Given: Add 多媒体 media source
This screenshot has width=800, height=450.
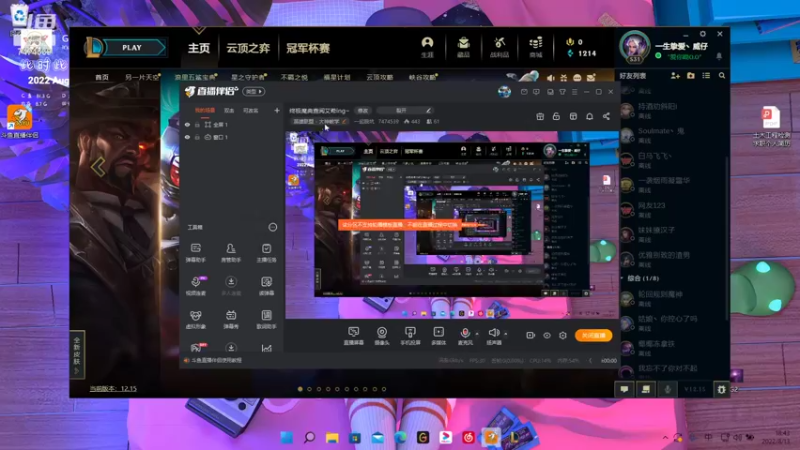Looking at the screenshot, I should point(438,336).
